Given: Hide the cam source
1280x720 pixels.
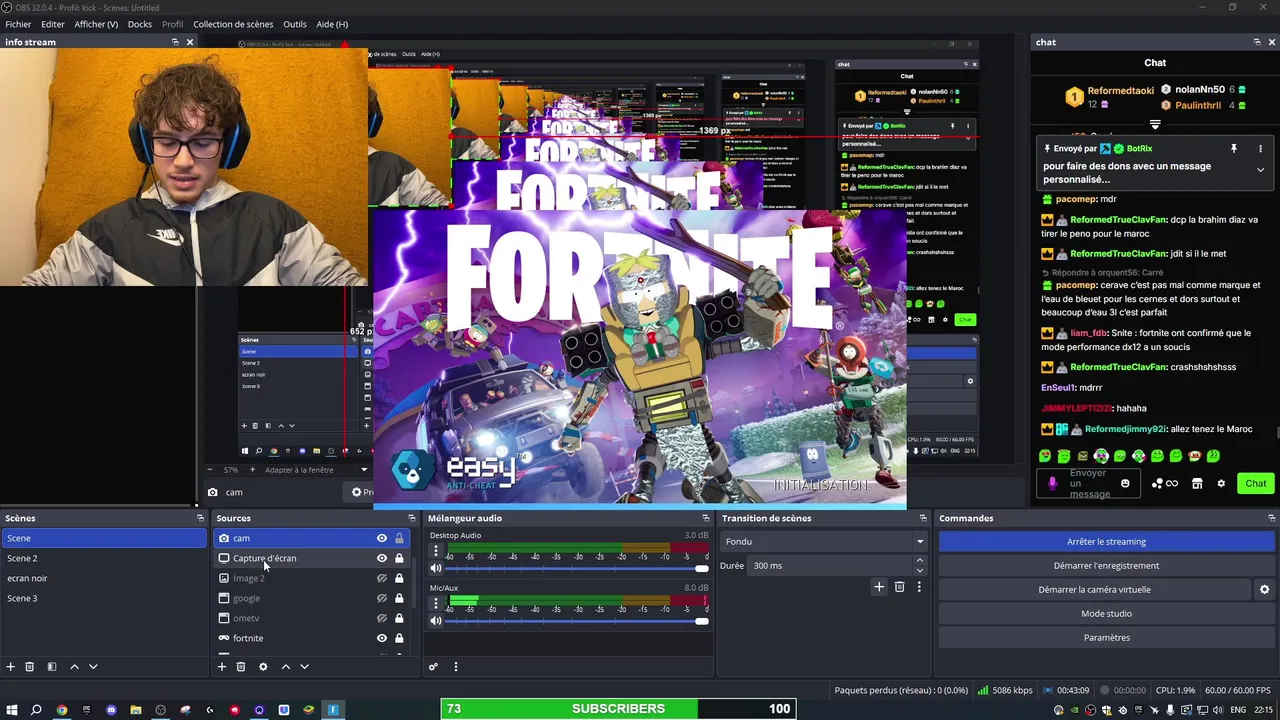Looking at the screenshot, I should (x=381, y=538).
